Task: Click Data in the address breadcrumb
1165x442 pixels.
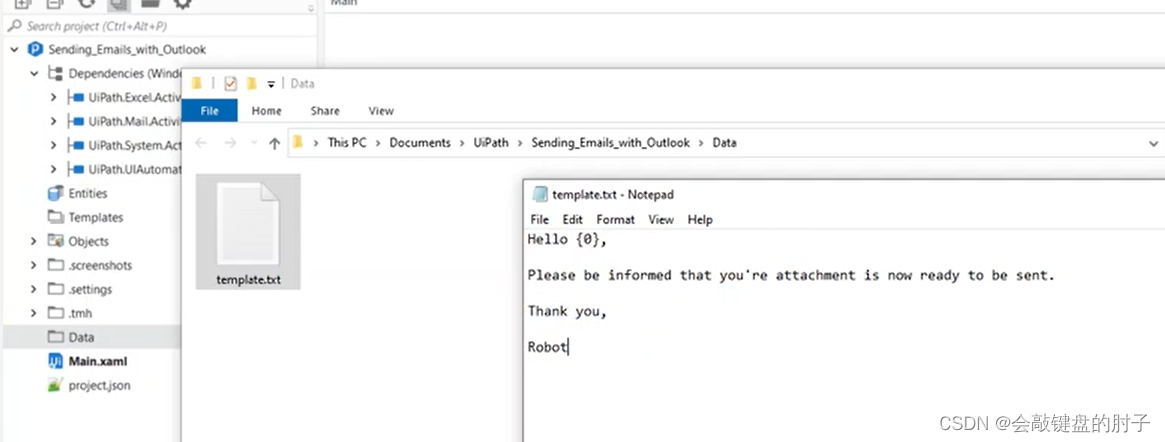Action: click(724, 143)
